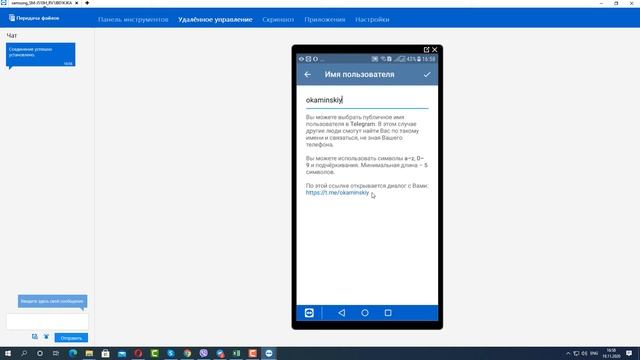Tap the Android recent apps square button
Image resolution: width=640 pixels, height=360 pixels.
point(388,313)
